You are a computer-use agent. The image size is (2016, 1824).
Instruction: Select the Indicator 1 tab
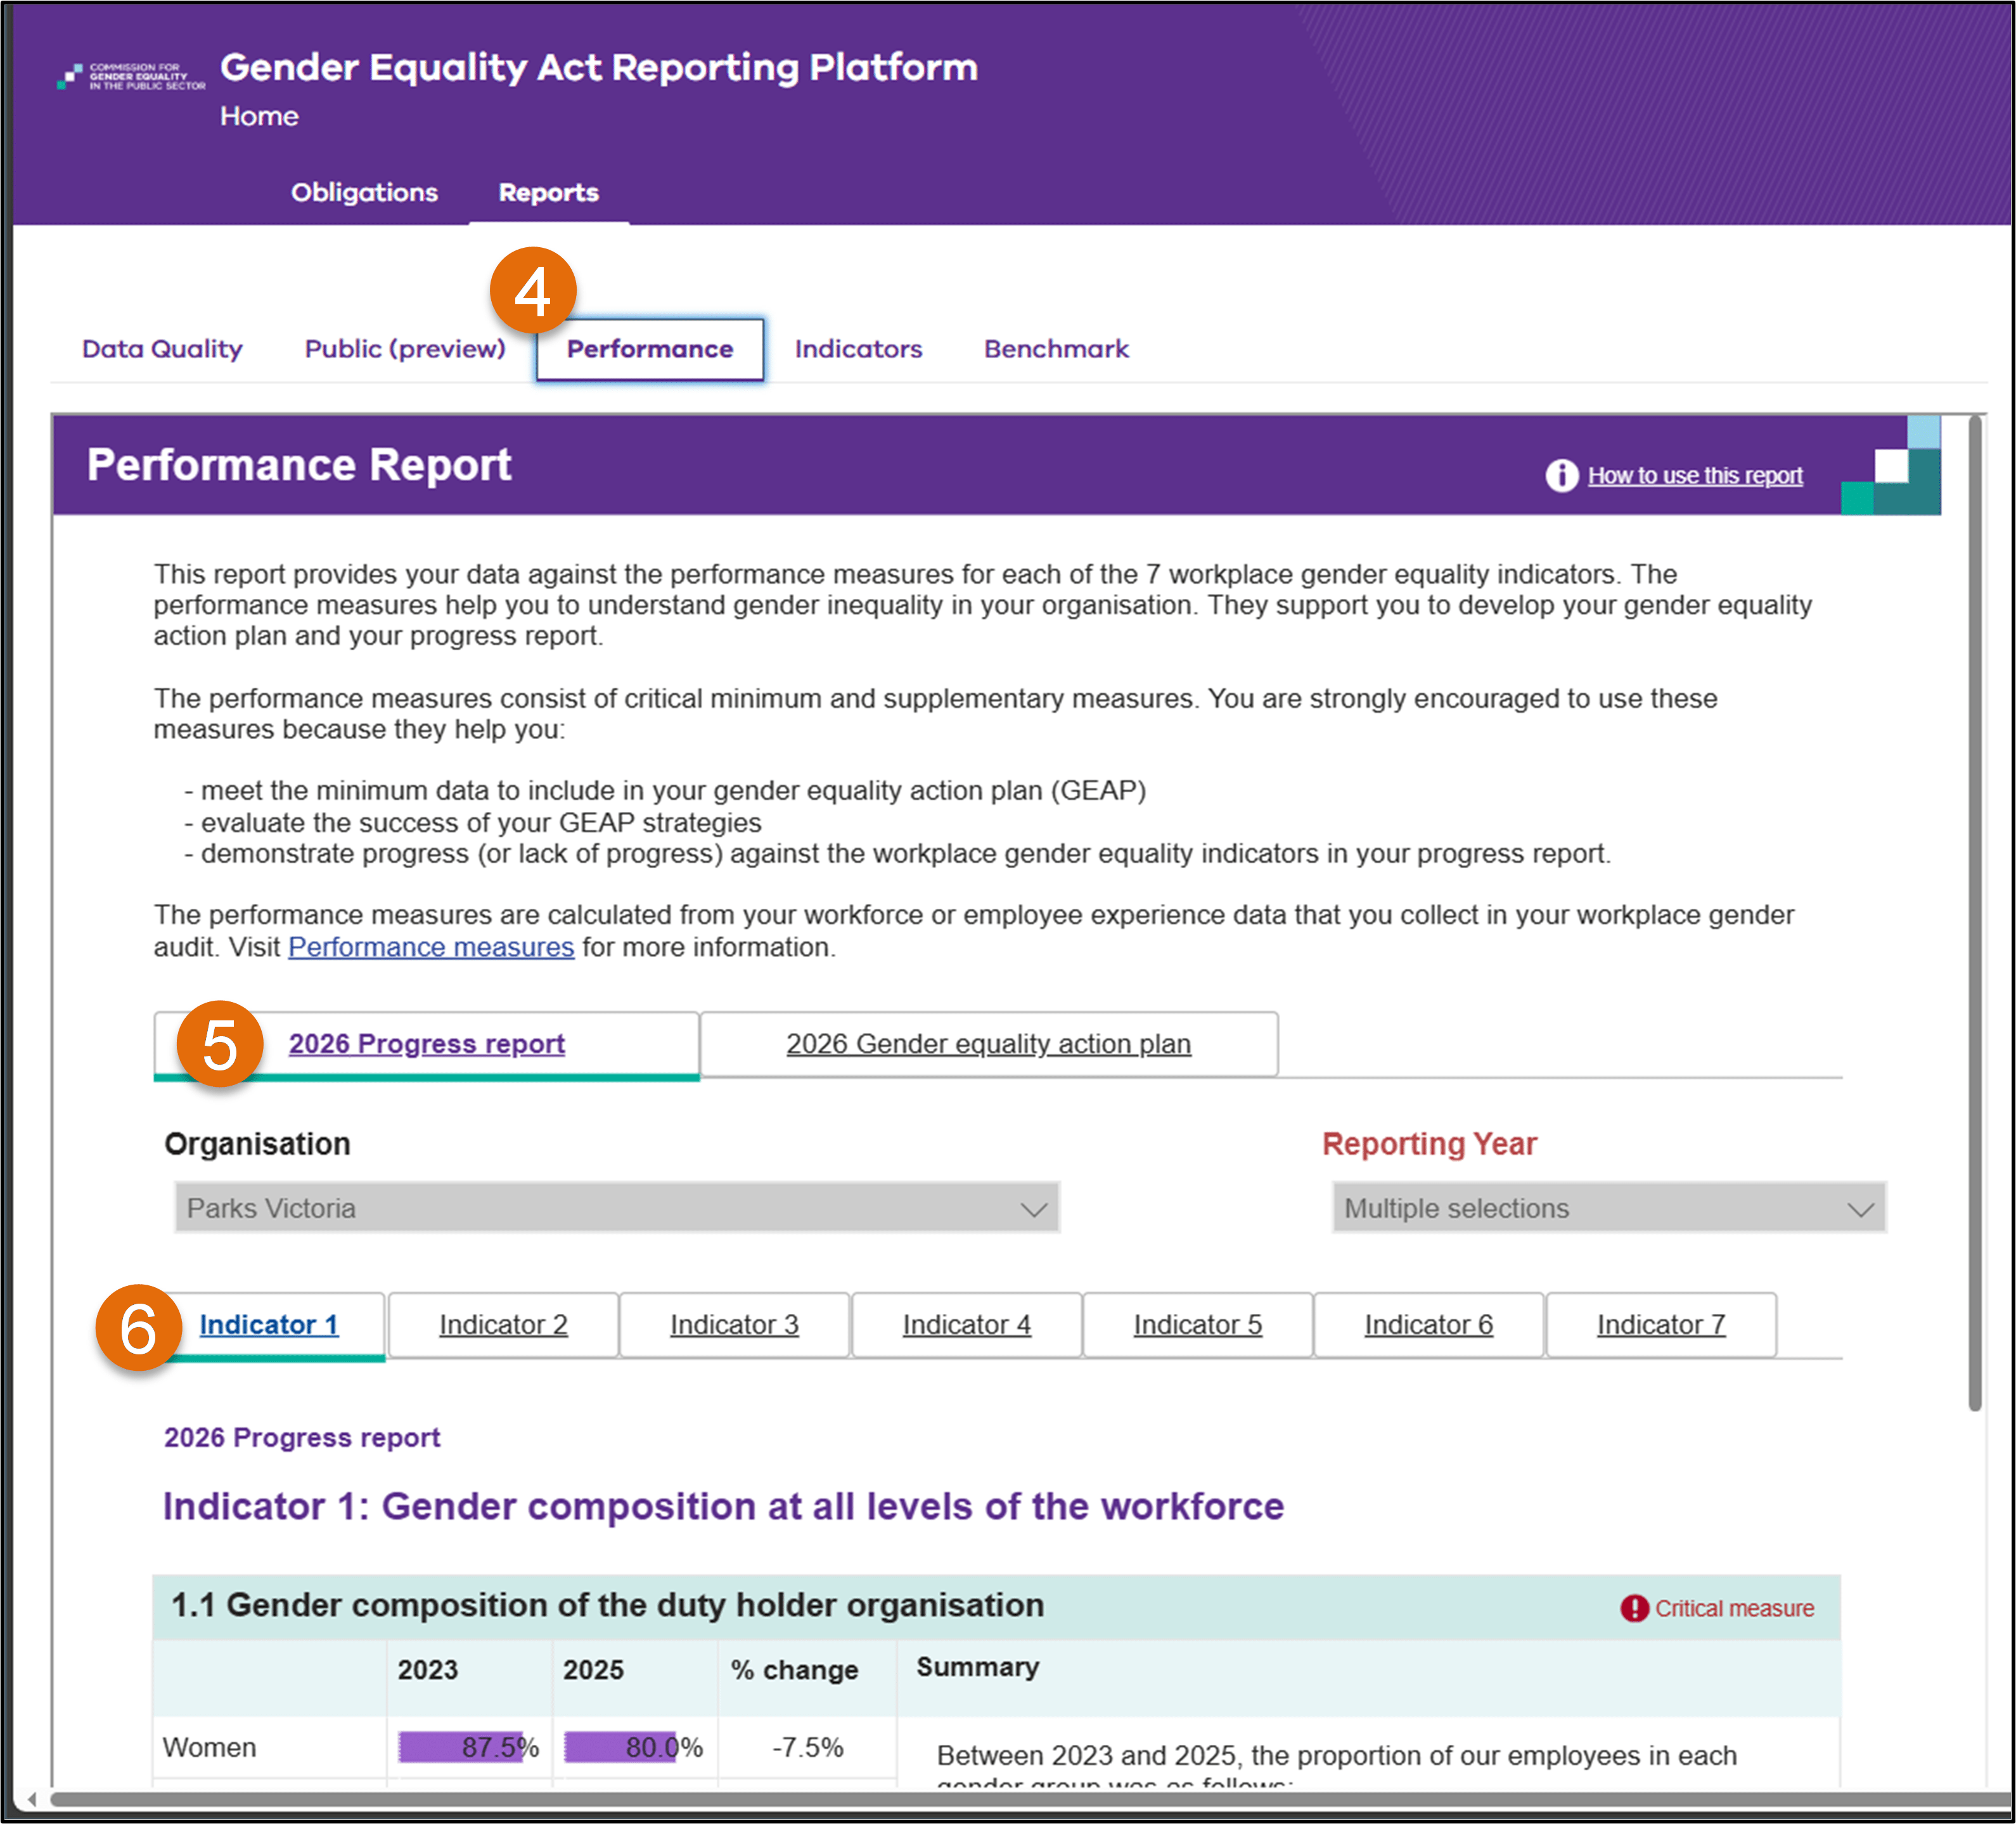(x=269, y=1325)
